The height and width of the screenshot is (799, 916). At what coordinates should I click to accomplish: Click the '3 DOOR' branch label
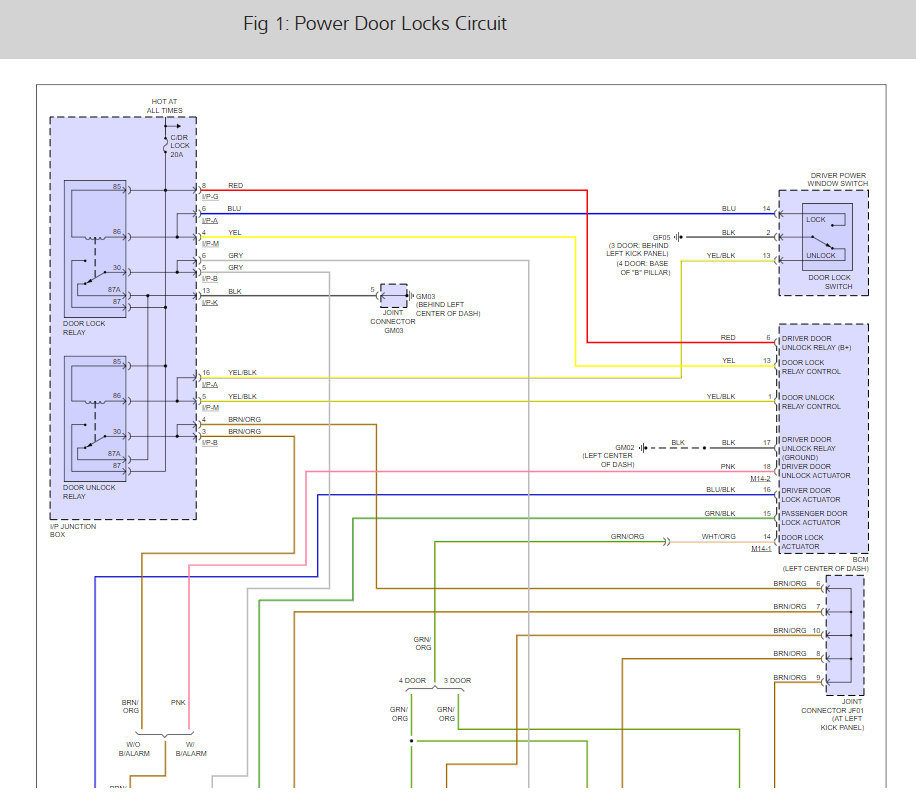(457, 681)
